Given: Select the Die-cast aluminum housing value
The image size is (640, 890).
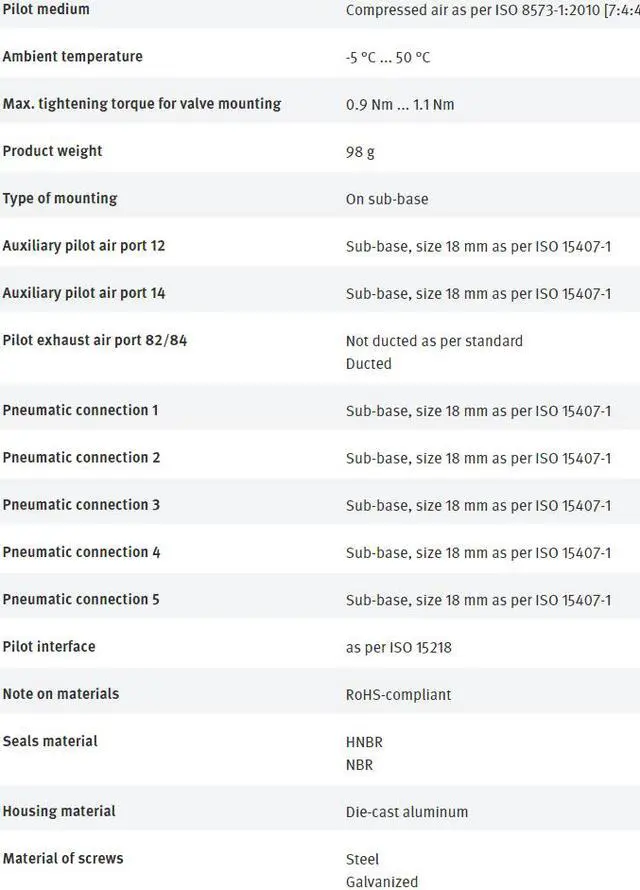Looking at the screenshot, I should pos(407,812).
